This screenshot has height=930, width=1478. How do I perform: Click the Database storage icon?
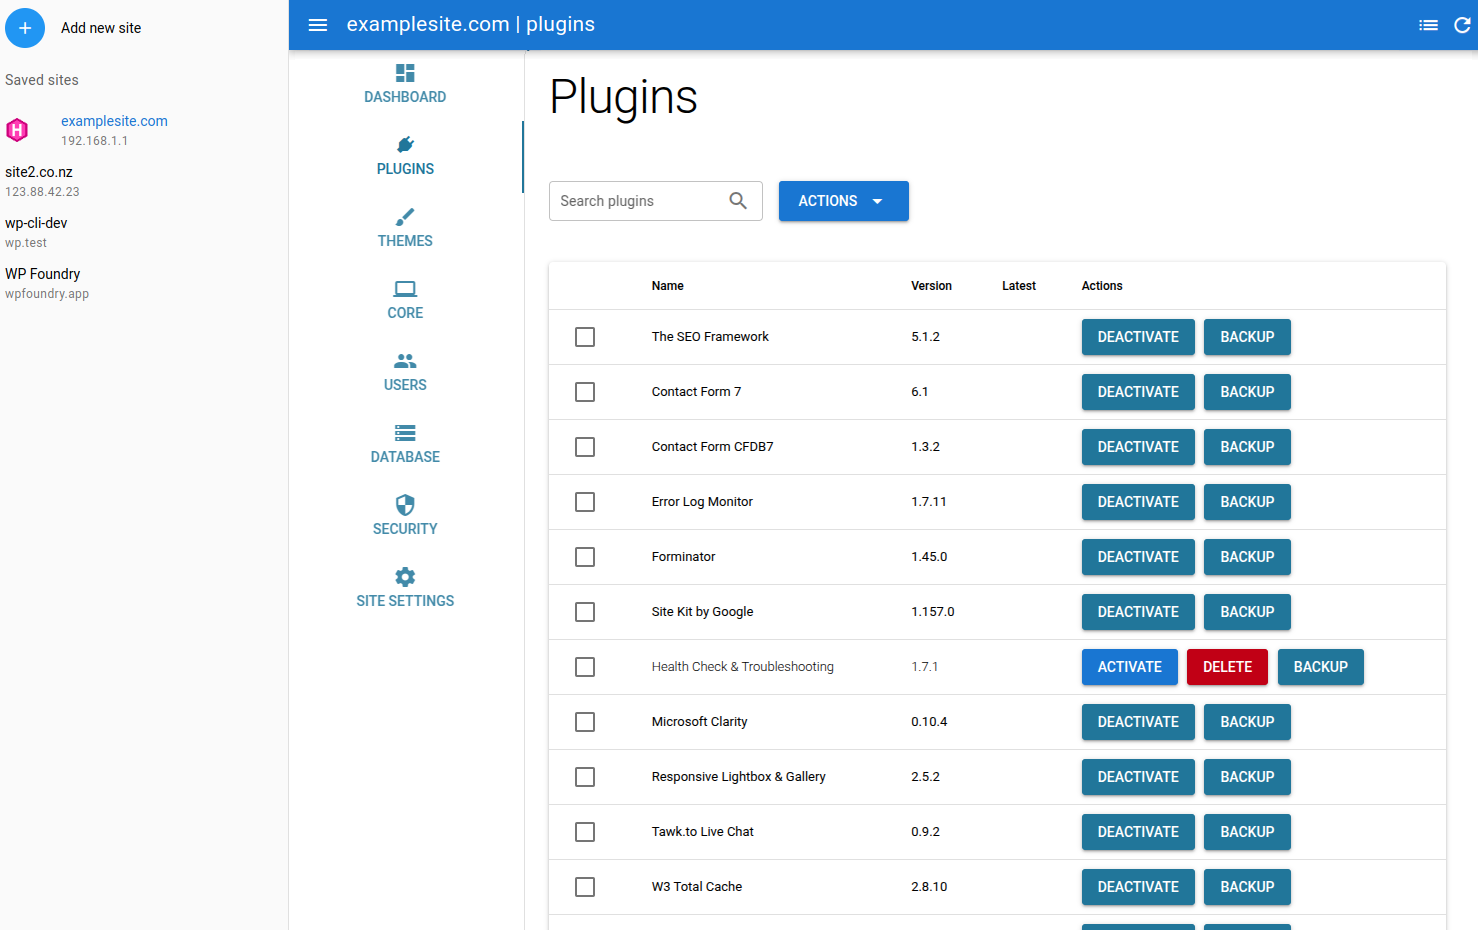coord(405,433)
